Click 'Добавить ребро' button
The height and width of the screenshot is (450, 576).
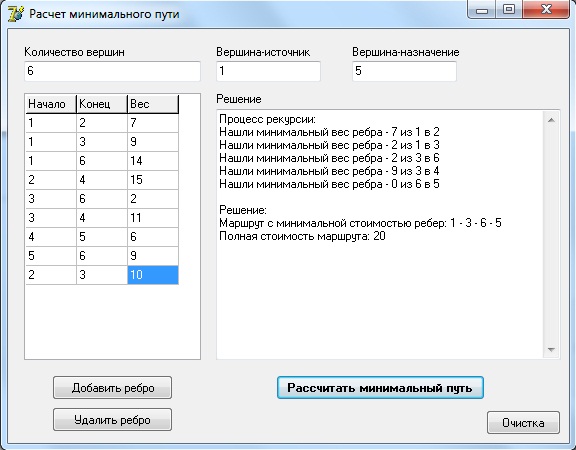112,388
